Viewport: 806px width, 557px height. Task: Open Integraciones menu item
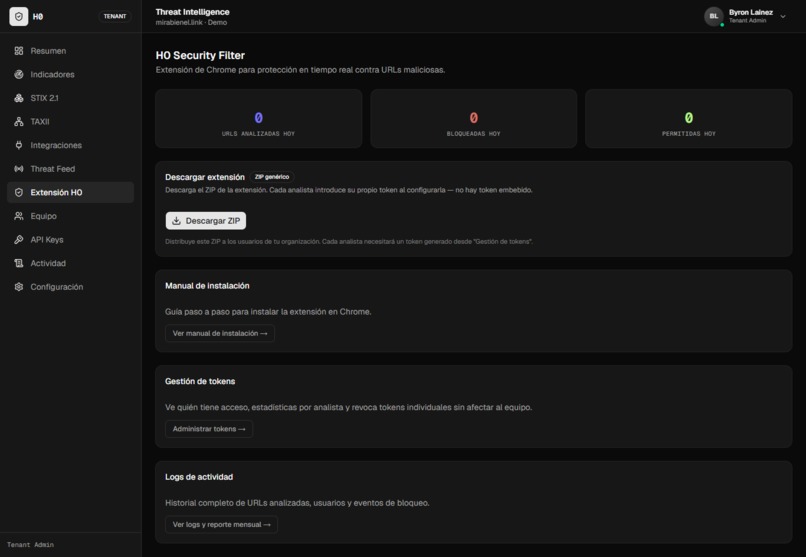70,145
